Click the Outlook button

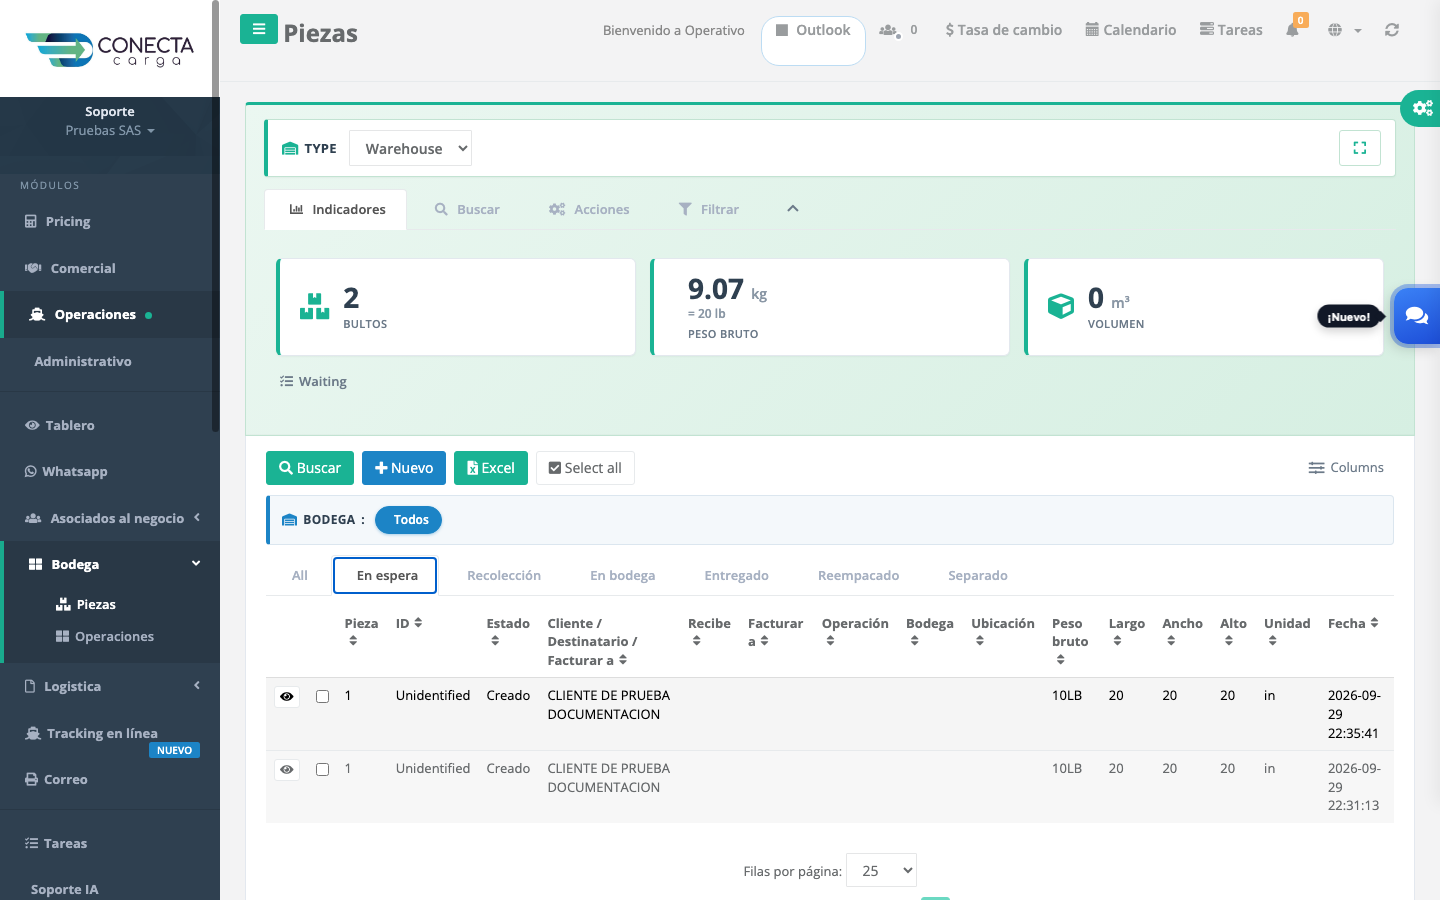coord(813,40)
